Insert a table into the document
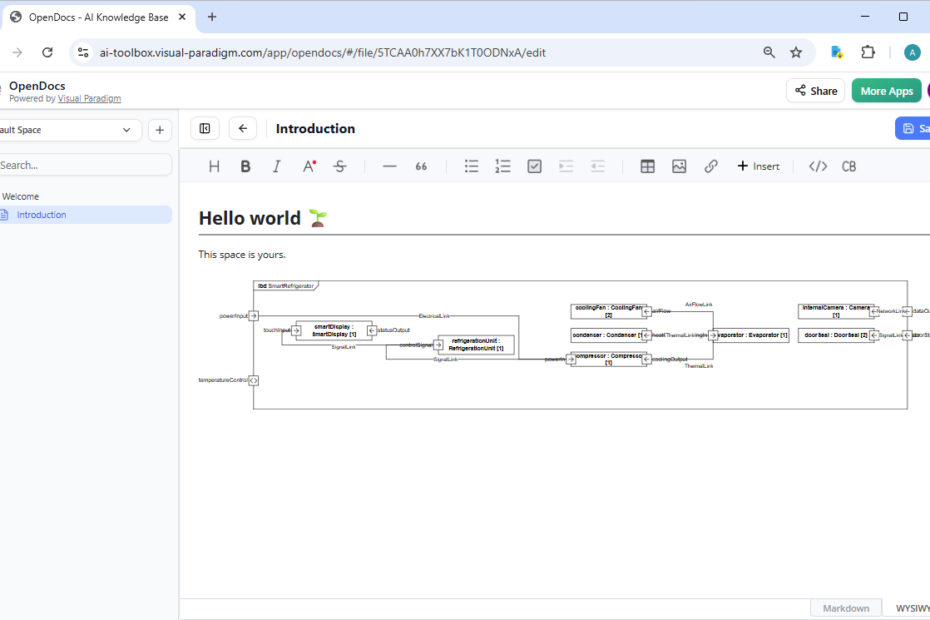Viewport: 930px width, 620px height. click(x=647, y=166)
